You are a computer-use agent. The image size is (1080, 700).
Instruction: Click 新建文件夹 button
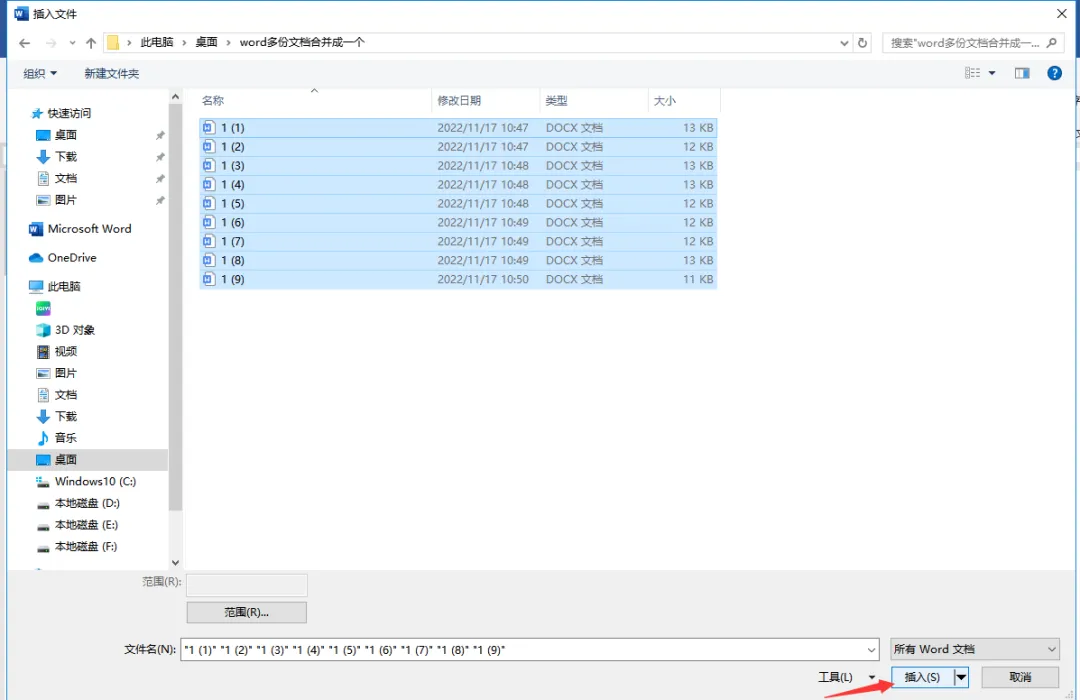[x=112, y=73]
